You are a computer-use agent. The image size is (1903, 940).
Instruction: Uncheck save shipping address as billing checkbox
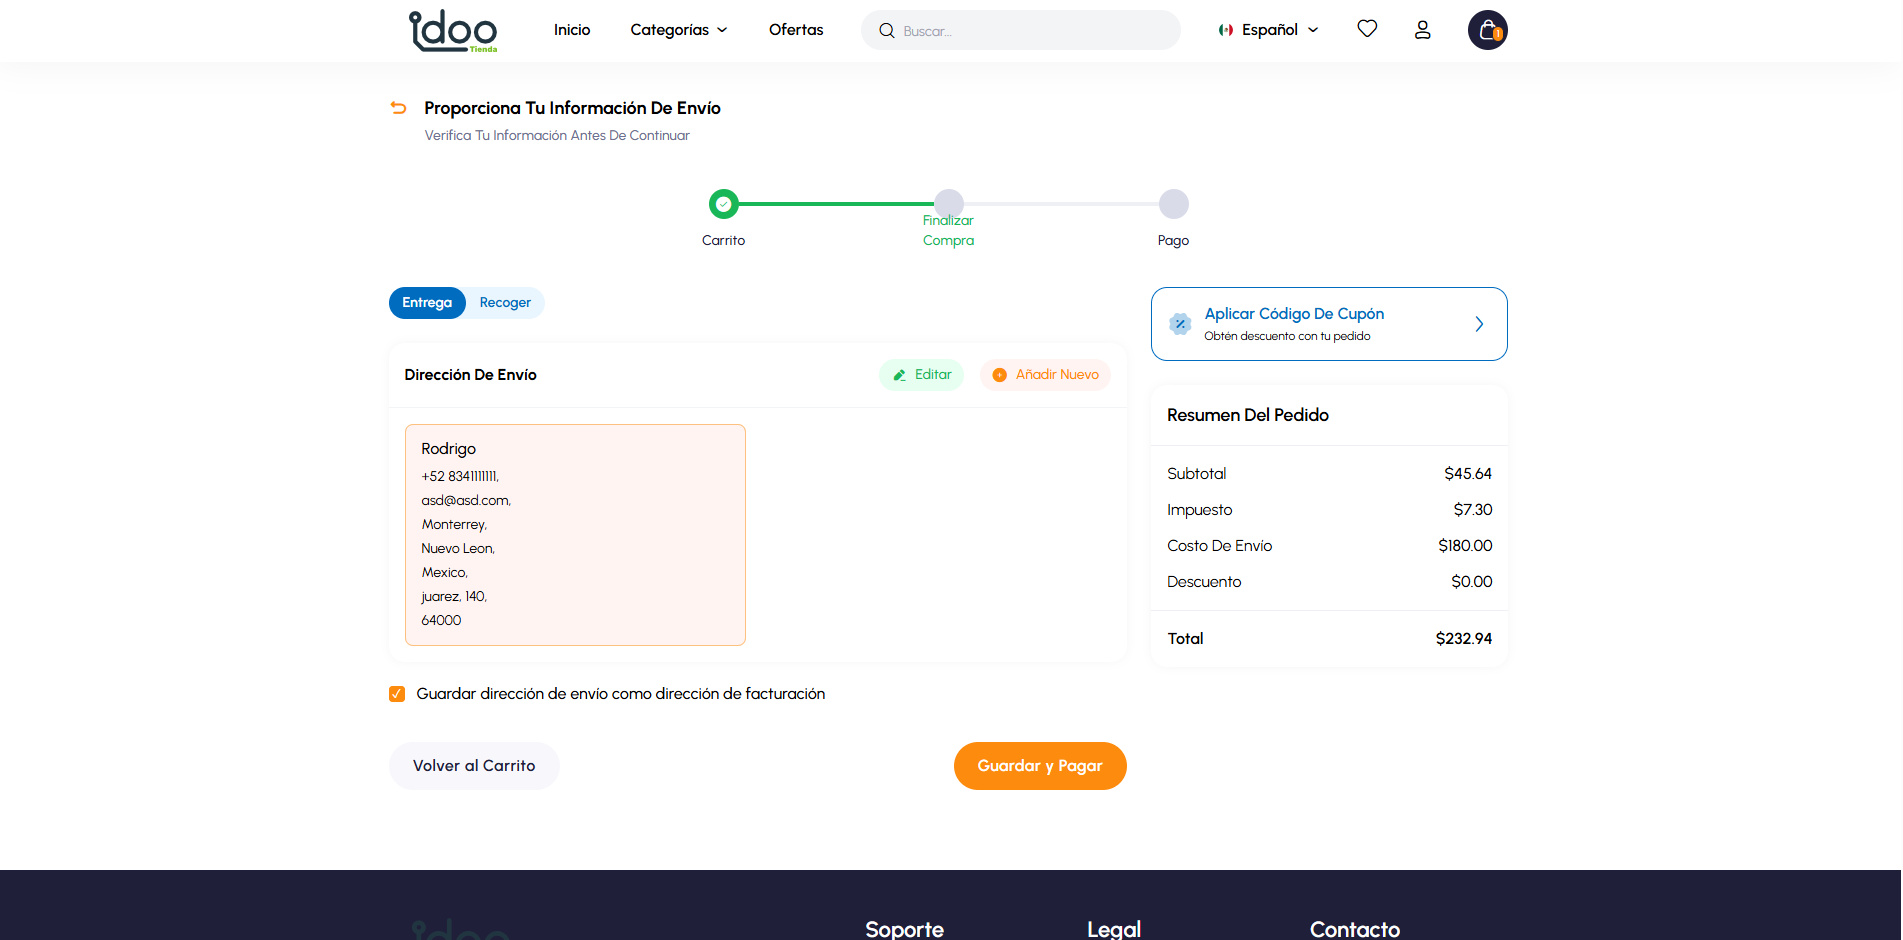tap(397, 694)
